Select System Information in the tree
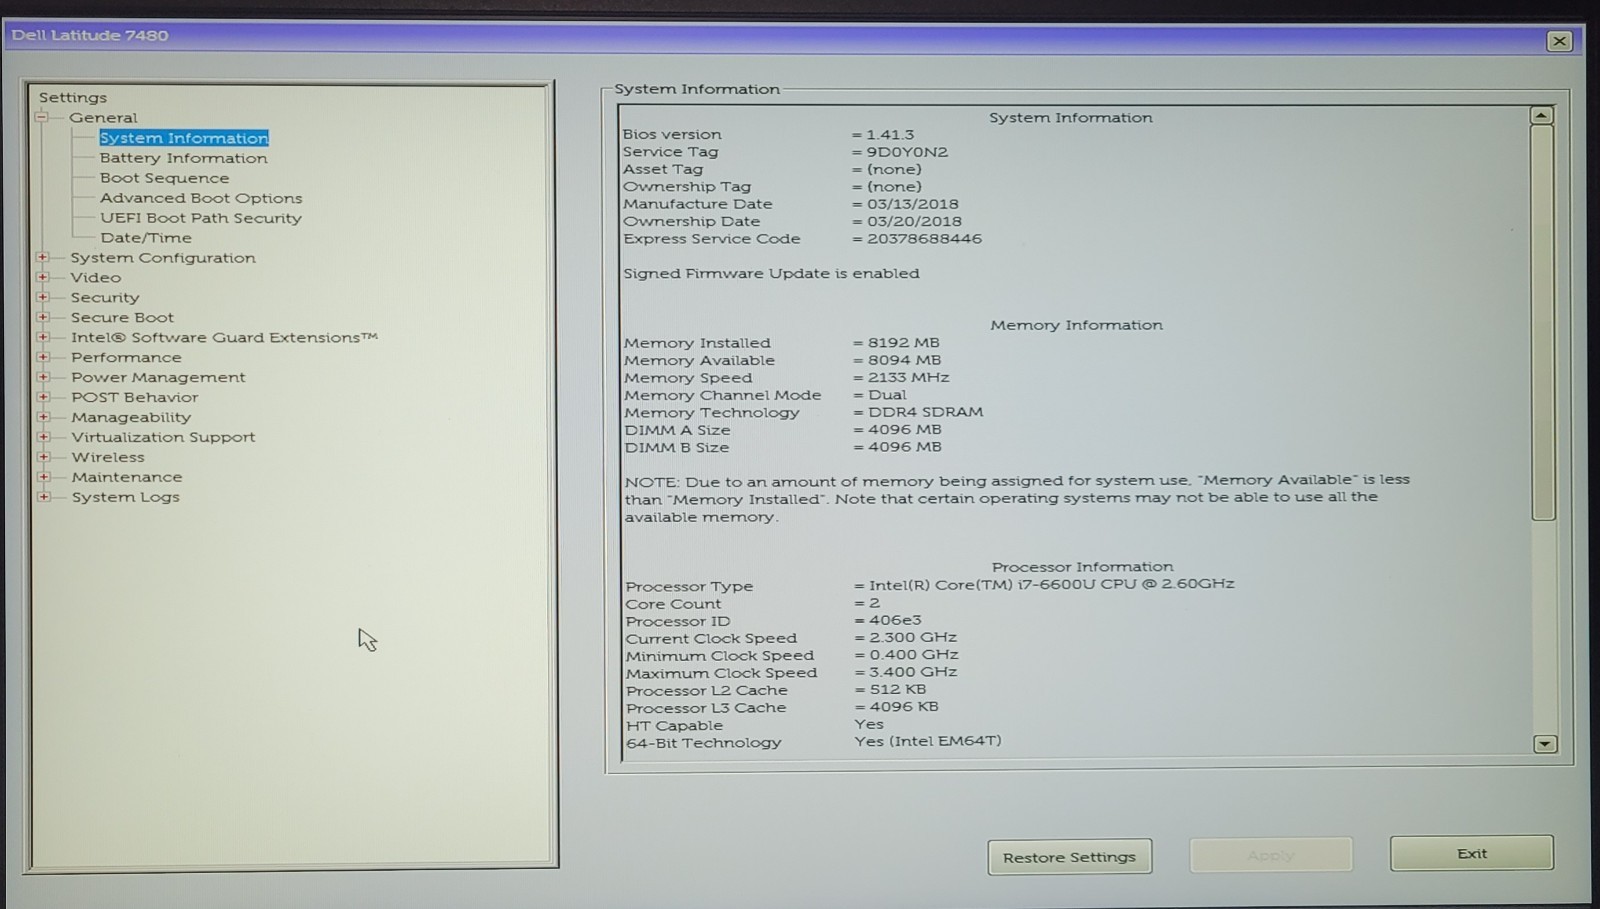The width and height of the screenshot is (1600, 909). [x=184, y=138]
